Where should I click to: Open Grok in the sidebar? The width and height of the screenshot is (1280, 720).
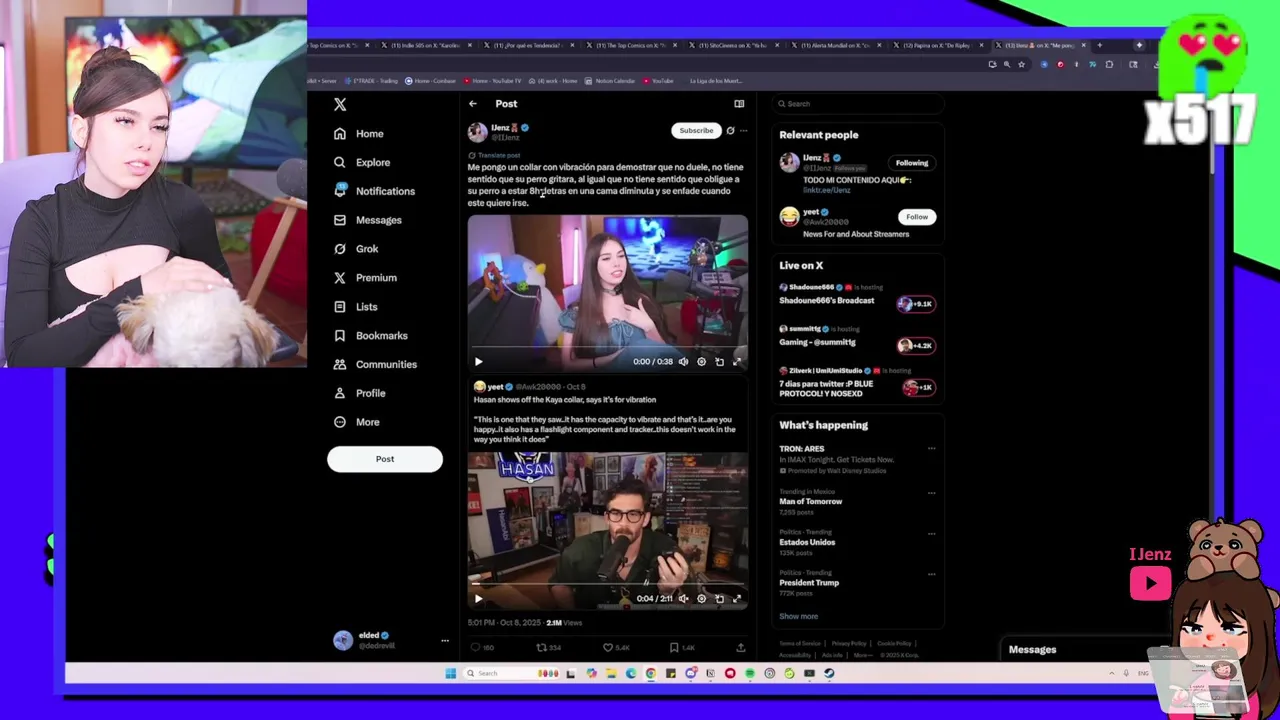pyautogui.click(x=356, y=249)
